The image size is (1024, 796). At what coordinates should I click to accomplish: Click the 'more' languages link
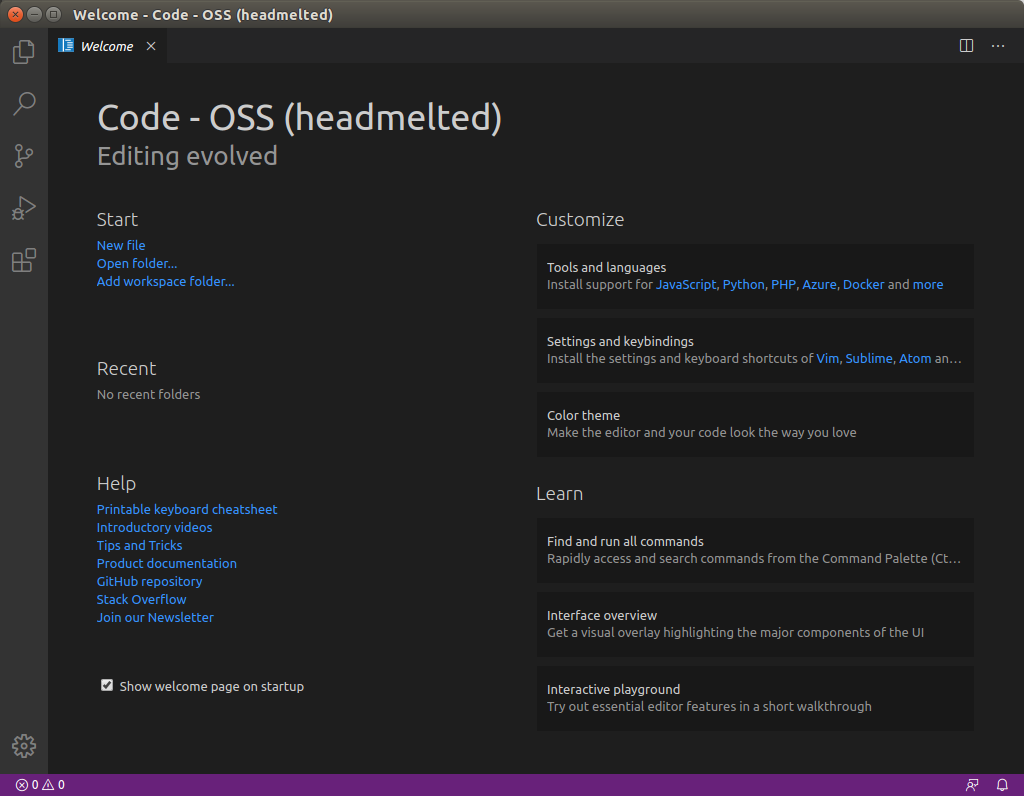click(927, 285)
